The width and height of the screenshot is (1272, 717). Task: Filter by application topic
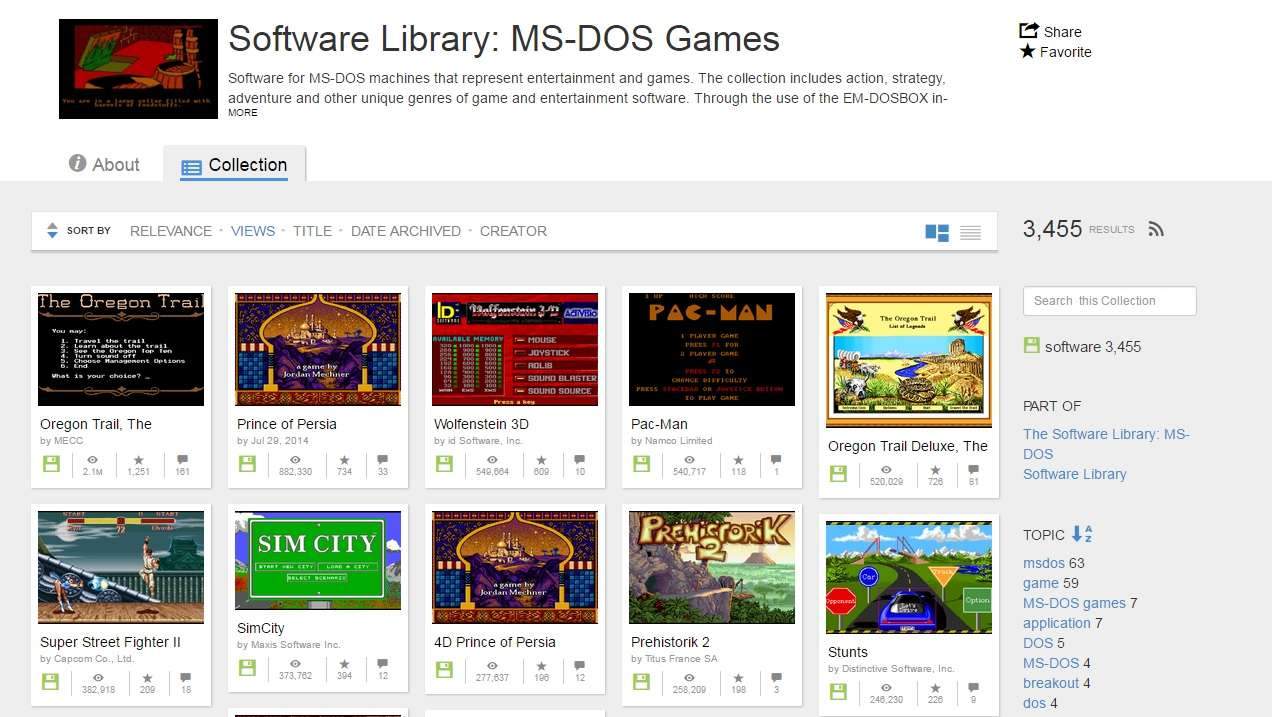pyautogui.click(x=1057, y=623)
